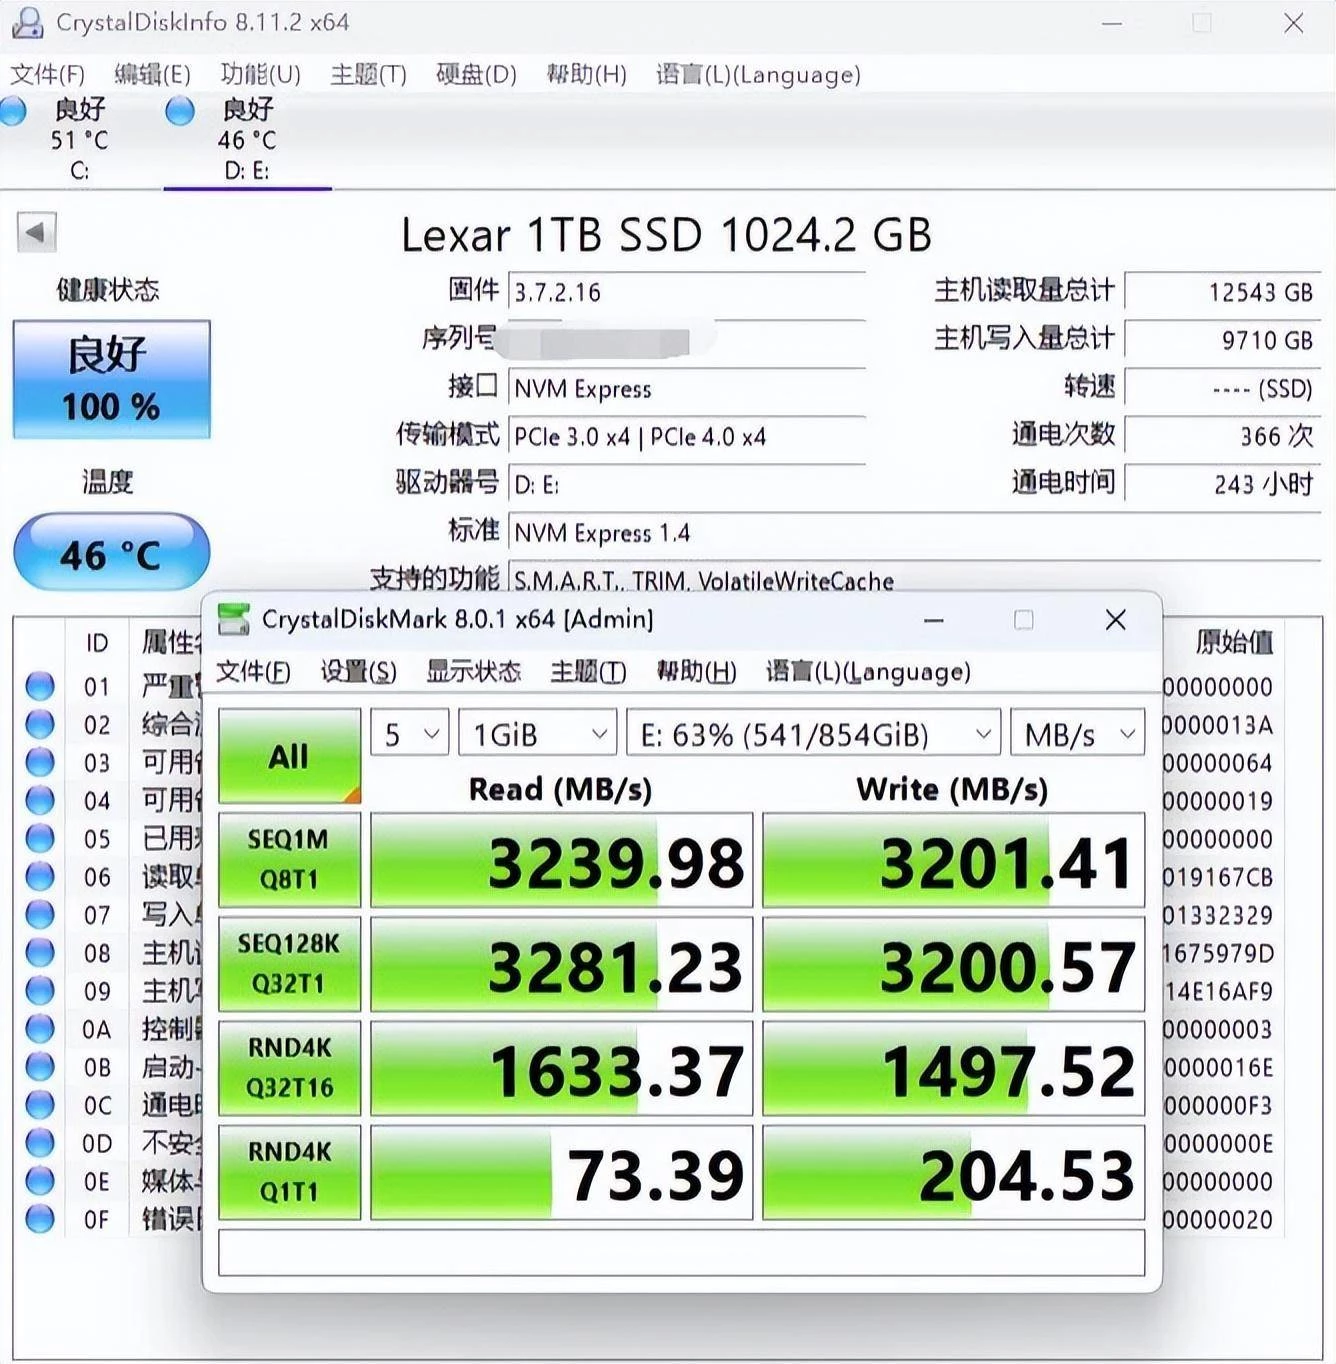Click status circle for attribute 01
Screen dimensions: 1336x1364
[x=40, y=686]
